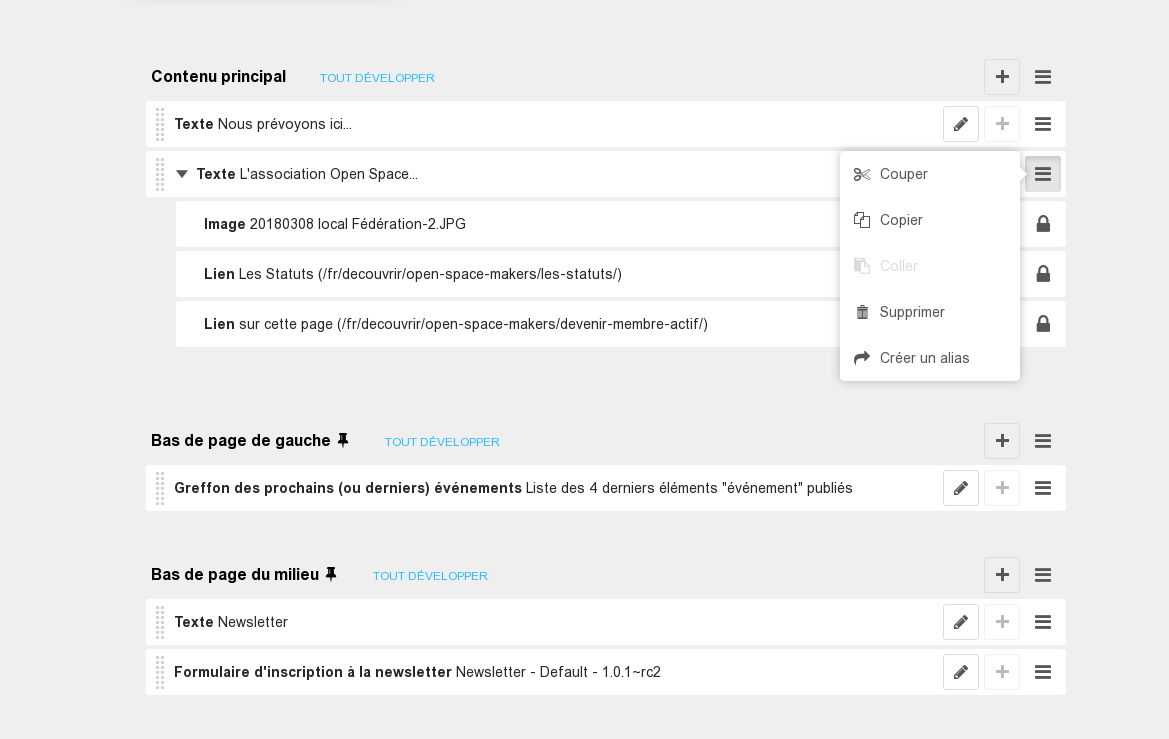Viewport: 1169px width, 739px height.
Task: Choose Créer un alias menu entry
Action: point(924,358)
